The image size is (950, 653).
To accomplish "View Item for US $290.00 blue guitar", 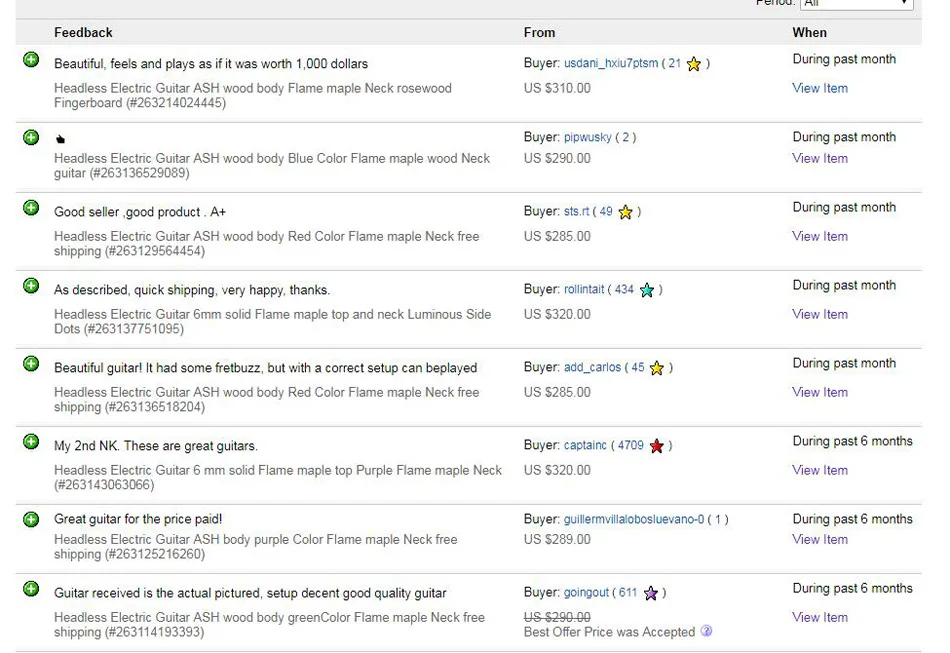I will (820, 159).
